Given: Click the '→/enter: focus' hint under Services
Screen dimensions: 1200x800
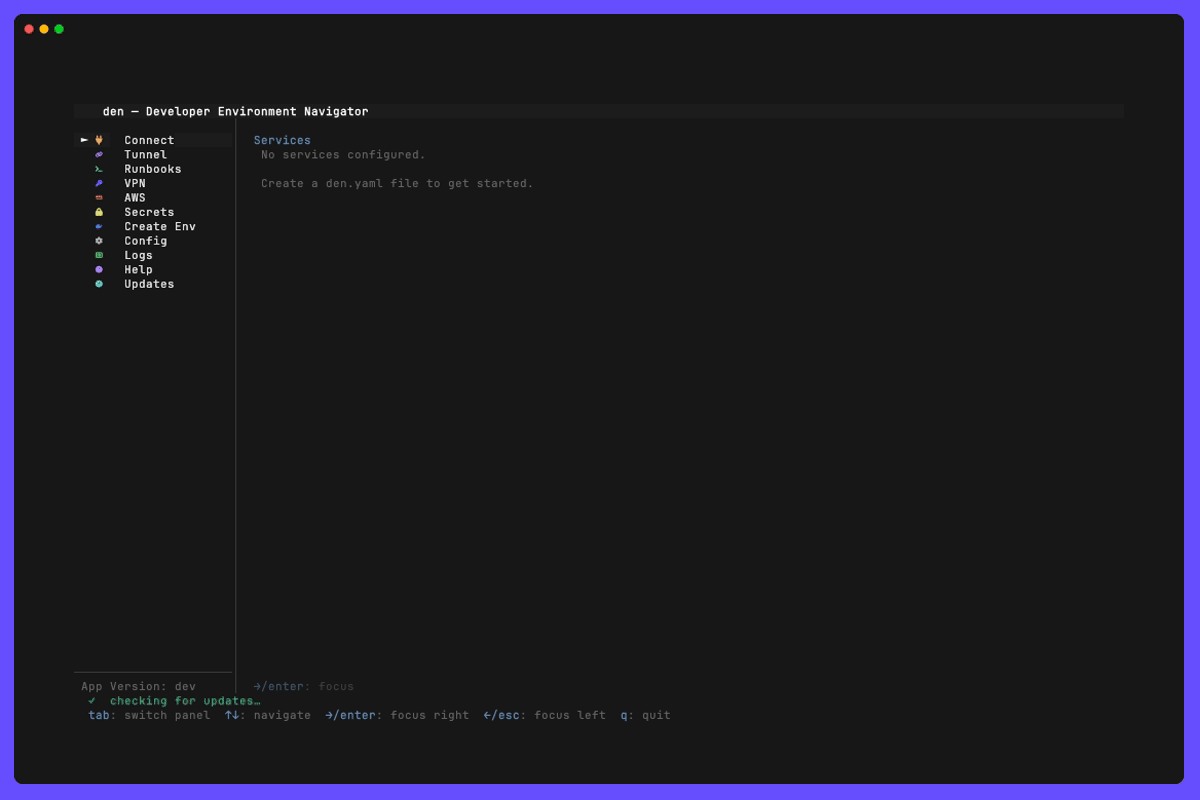Looking at the screenshot, I should click(x=304, y=687).
